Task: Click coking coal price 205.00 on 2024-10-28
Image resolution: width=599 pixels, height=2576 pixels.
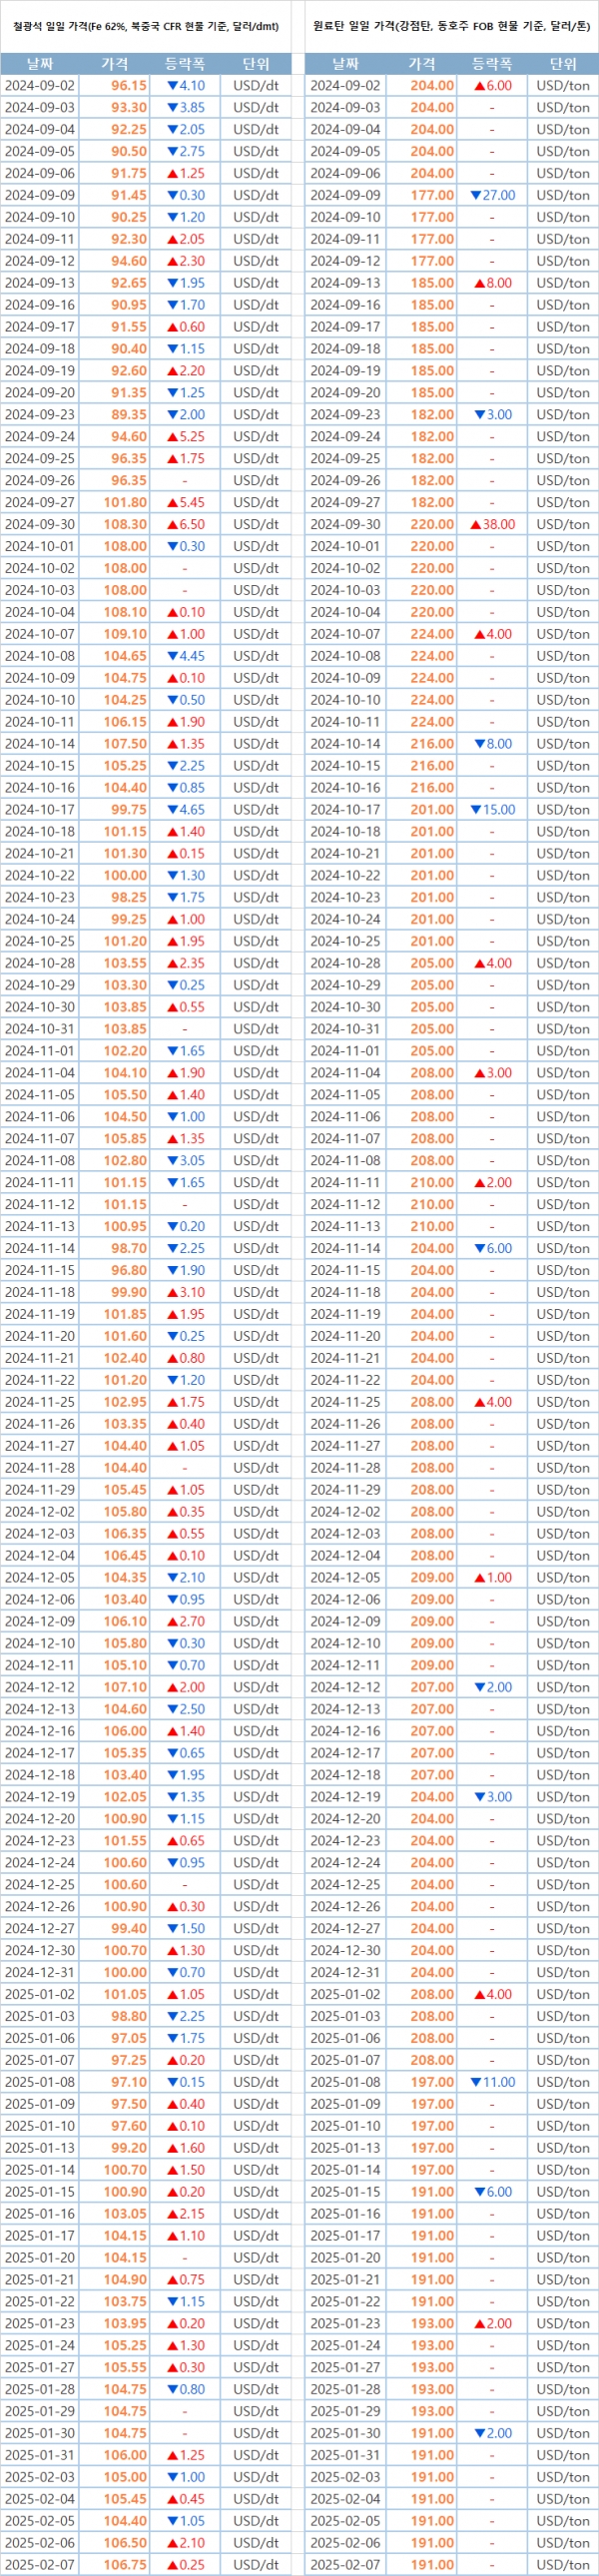Action: (432, 964)
